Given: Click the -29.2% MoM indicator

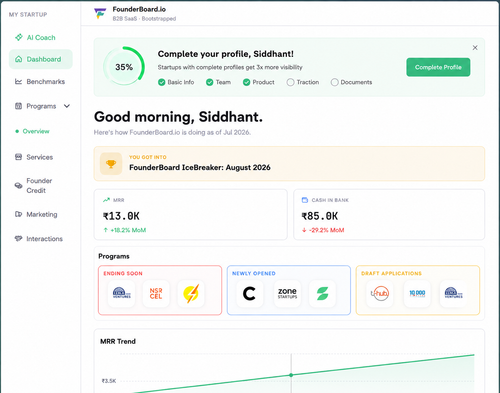Looking at the screenshot, I should coord(323,230).
